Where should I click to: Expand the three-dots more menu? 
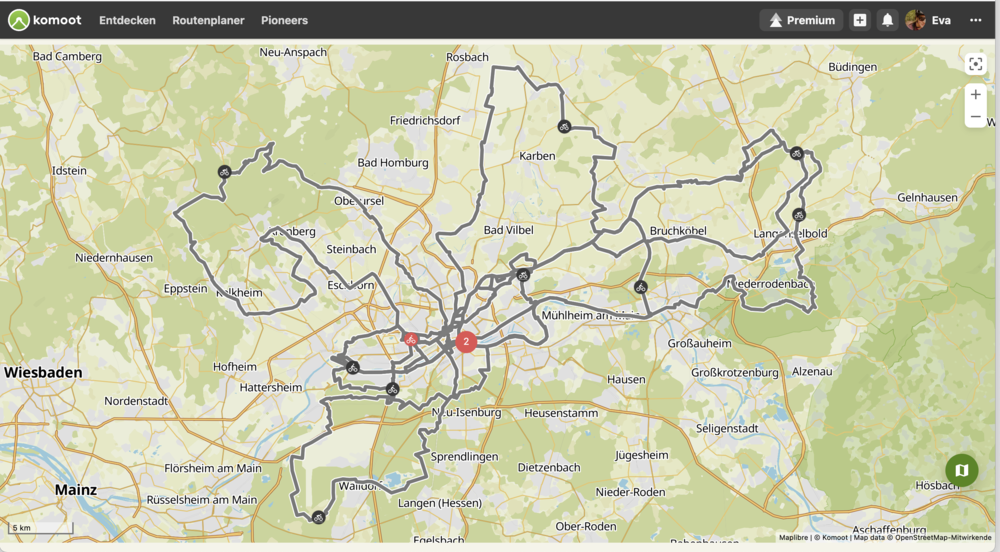click(975, 20)
